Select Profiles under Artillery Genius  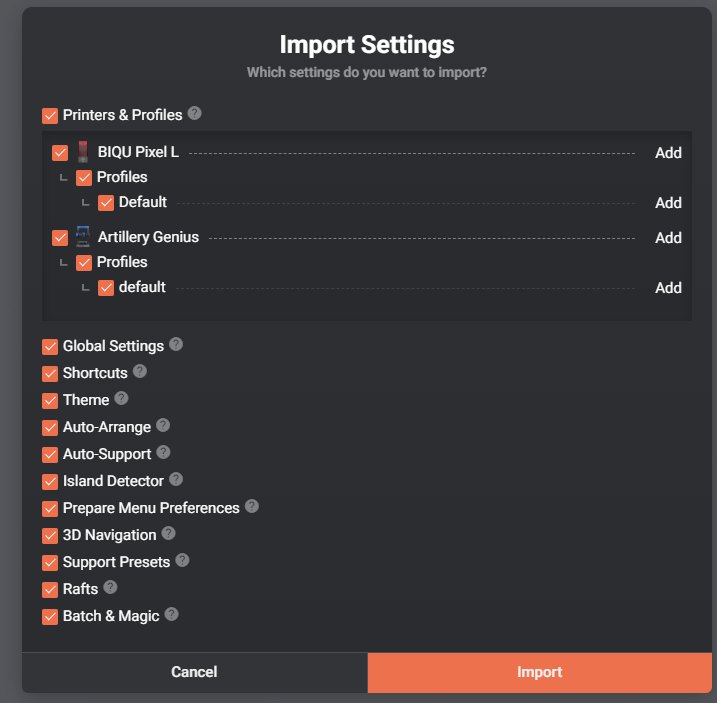pyautogui.click(x=84, y=263)
